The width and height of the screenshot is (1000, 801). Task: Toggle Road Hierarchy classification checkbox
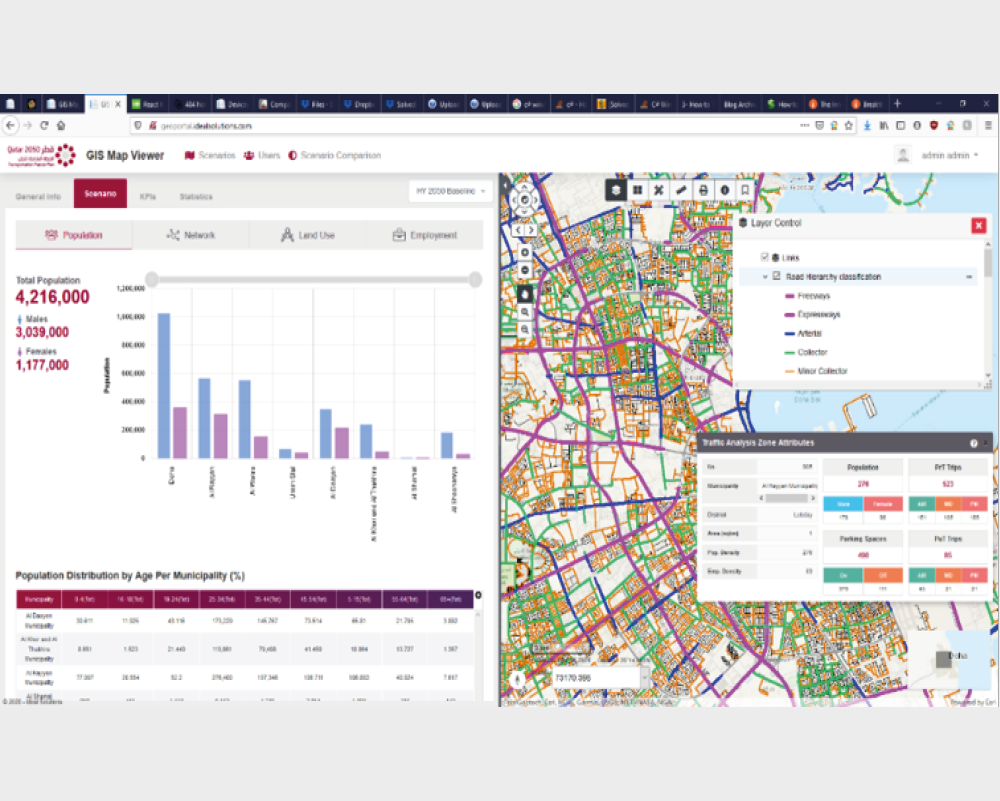tap(776, 276)
